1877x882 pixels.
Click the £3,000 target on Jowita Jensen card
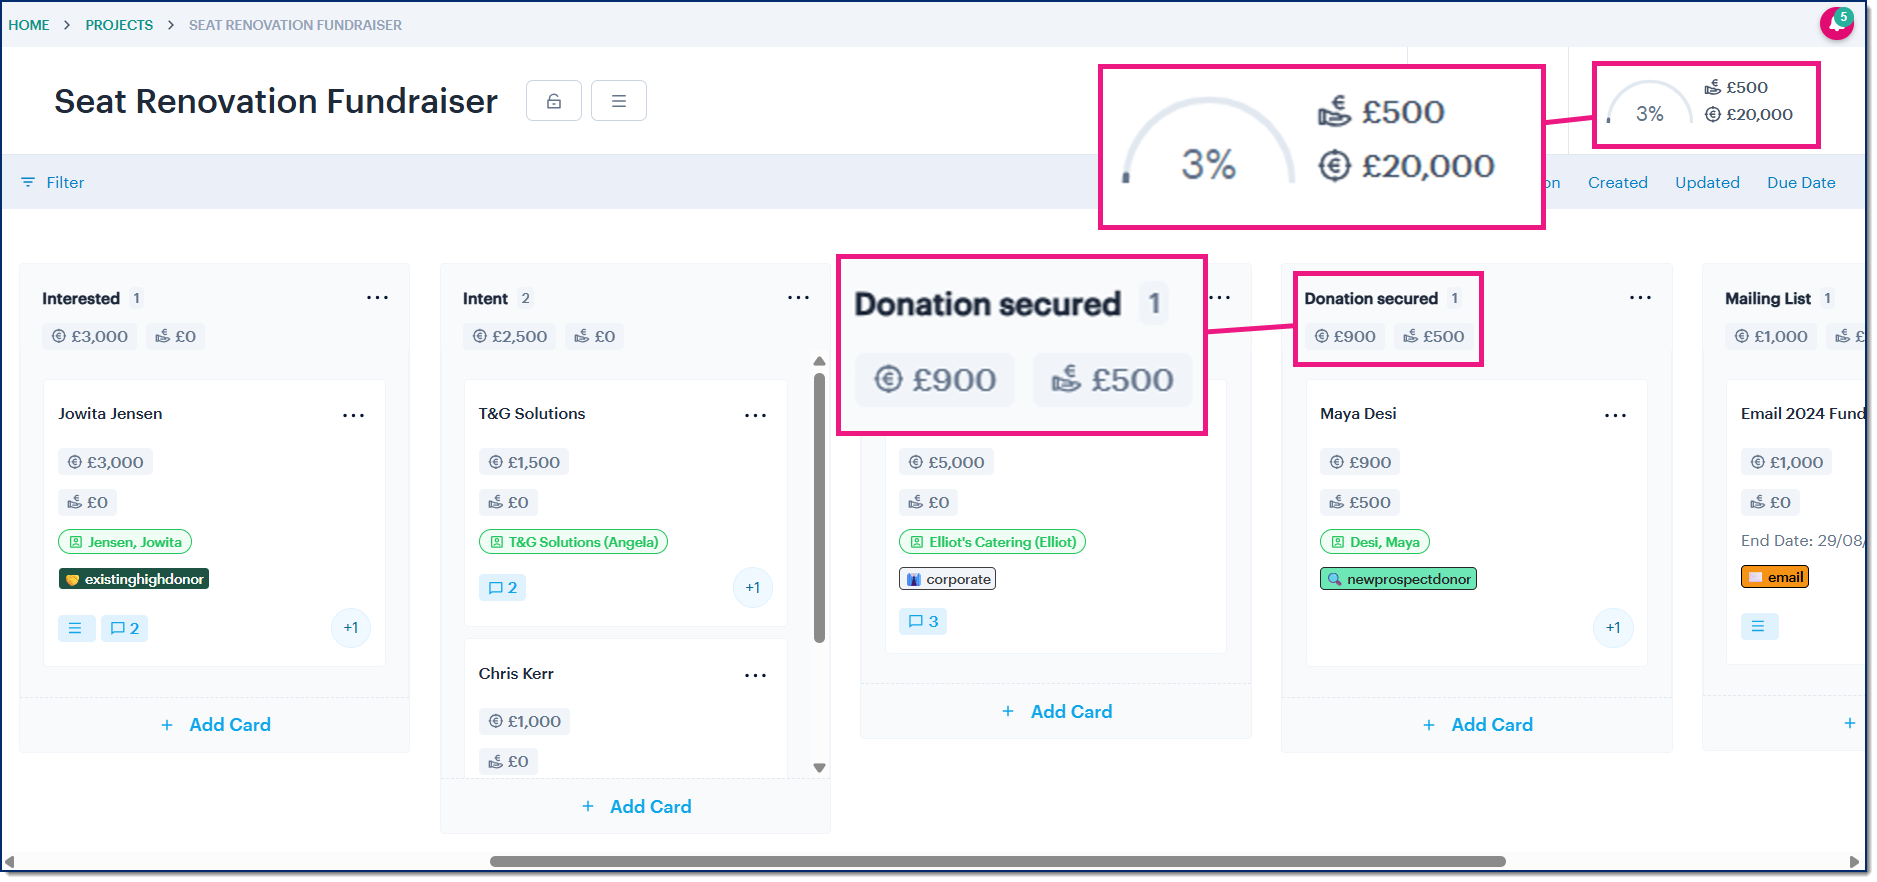[x=105, y=462]
